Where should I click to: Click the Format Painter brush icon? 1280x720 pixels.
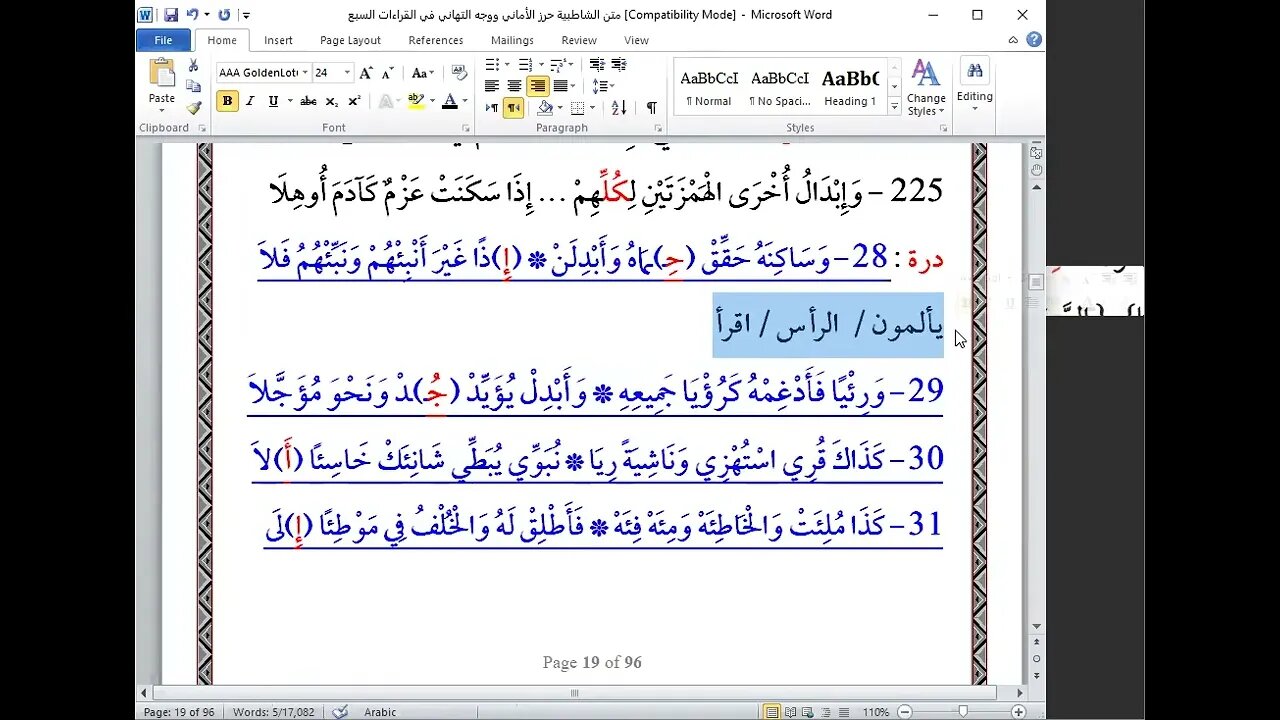[x=194, y=107]
